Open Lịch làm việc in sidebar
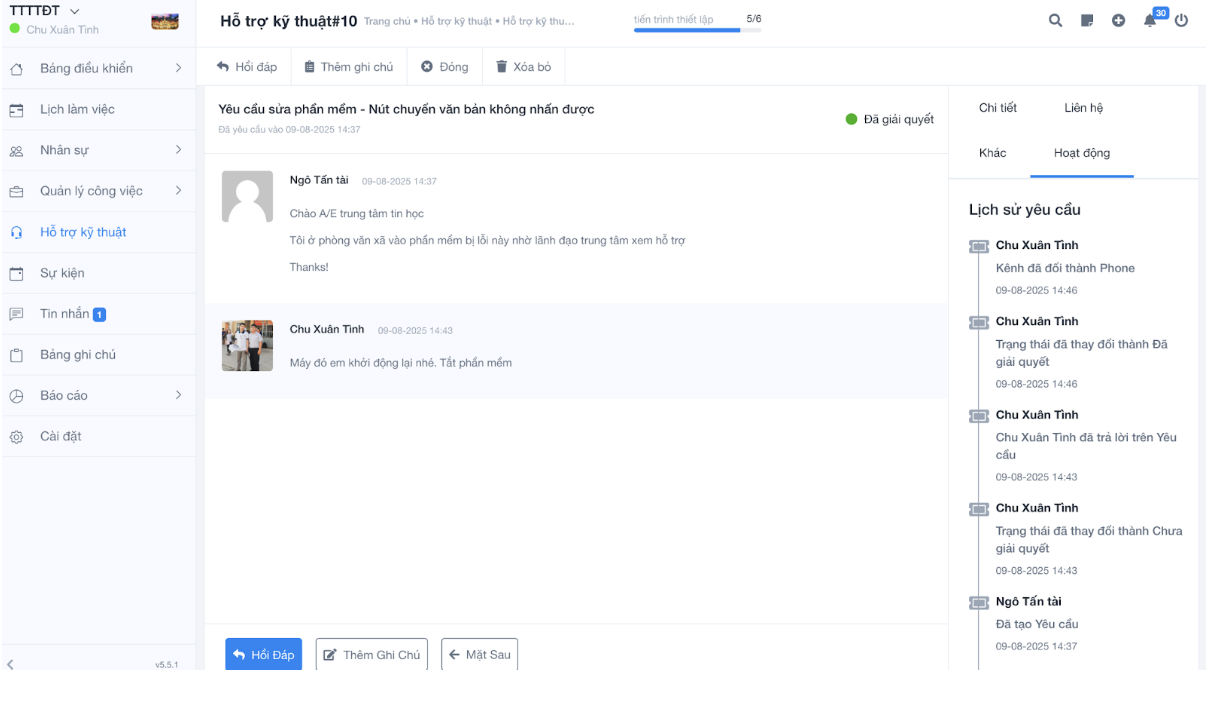 coord(77,109)
